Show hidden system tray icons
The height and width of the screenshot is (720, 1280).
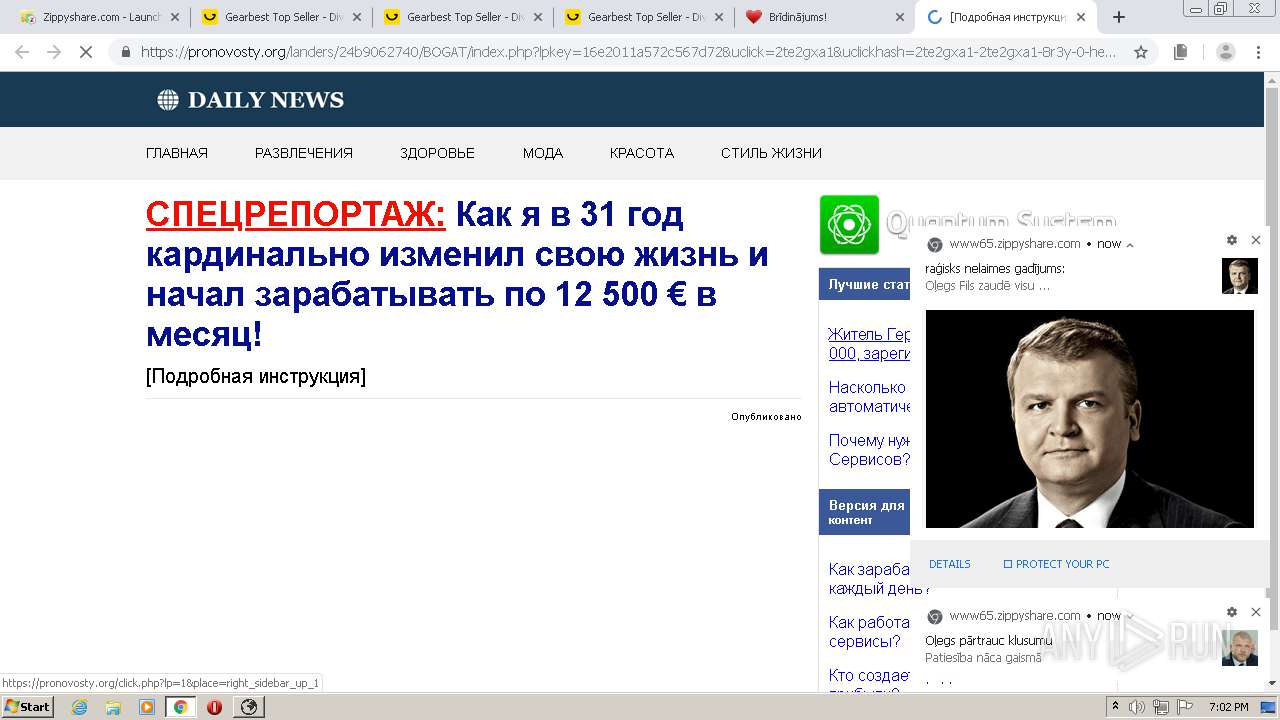[1116, 707]
